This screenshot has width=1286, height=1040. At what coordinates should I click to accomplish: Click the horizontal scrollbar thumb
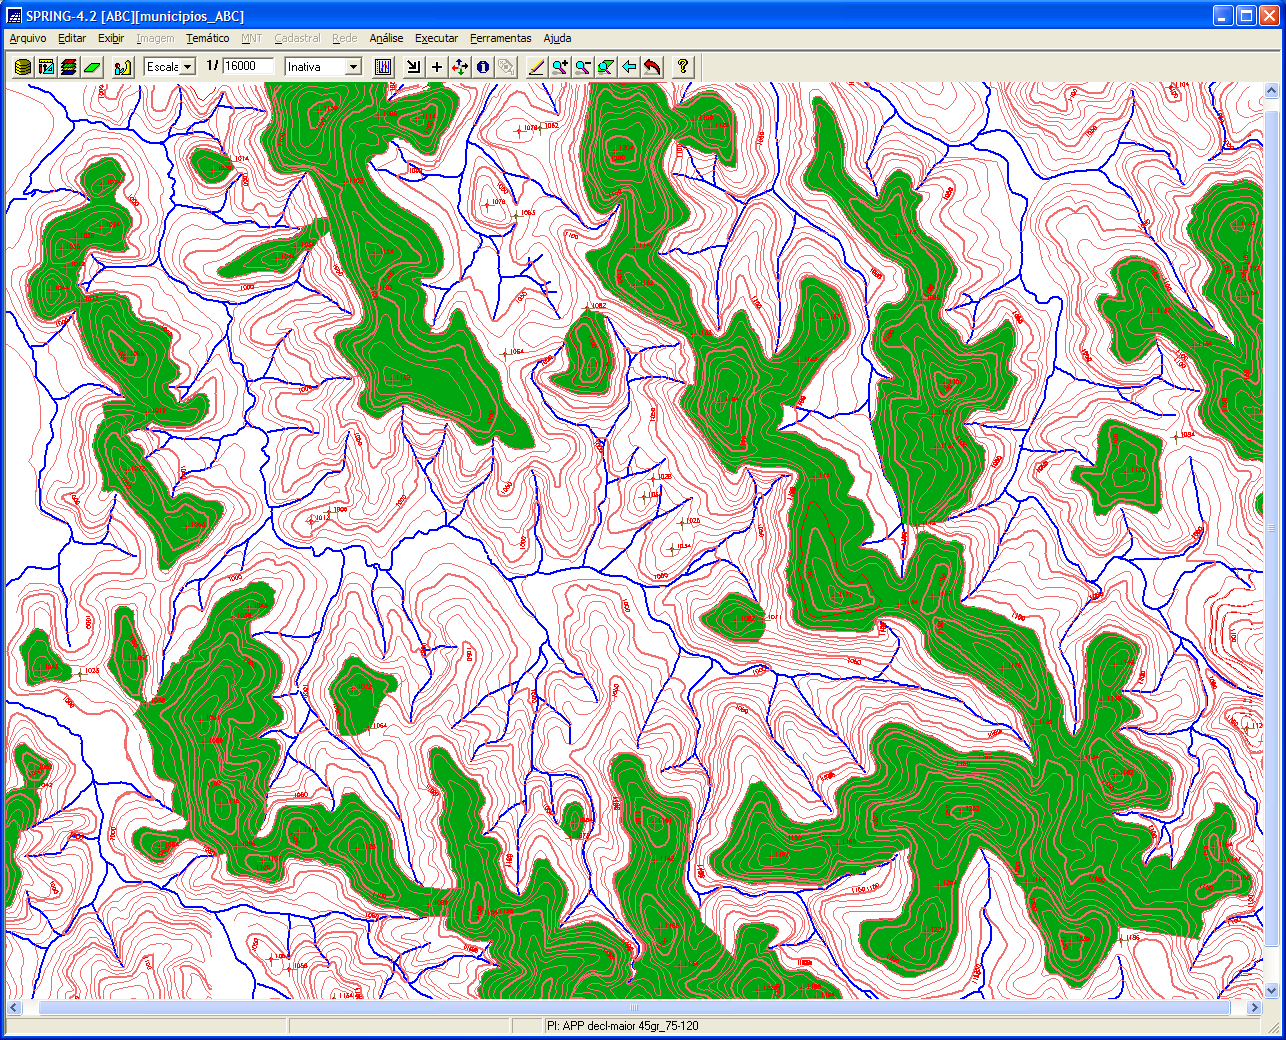[x=634, y=1008]
